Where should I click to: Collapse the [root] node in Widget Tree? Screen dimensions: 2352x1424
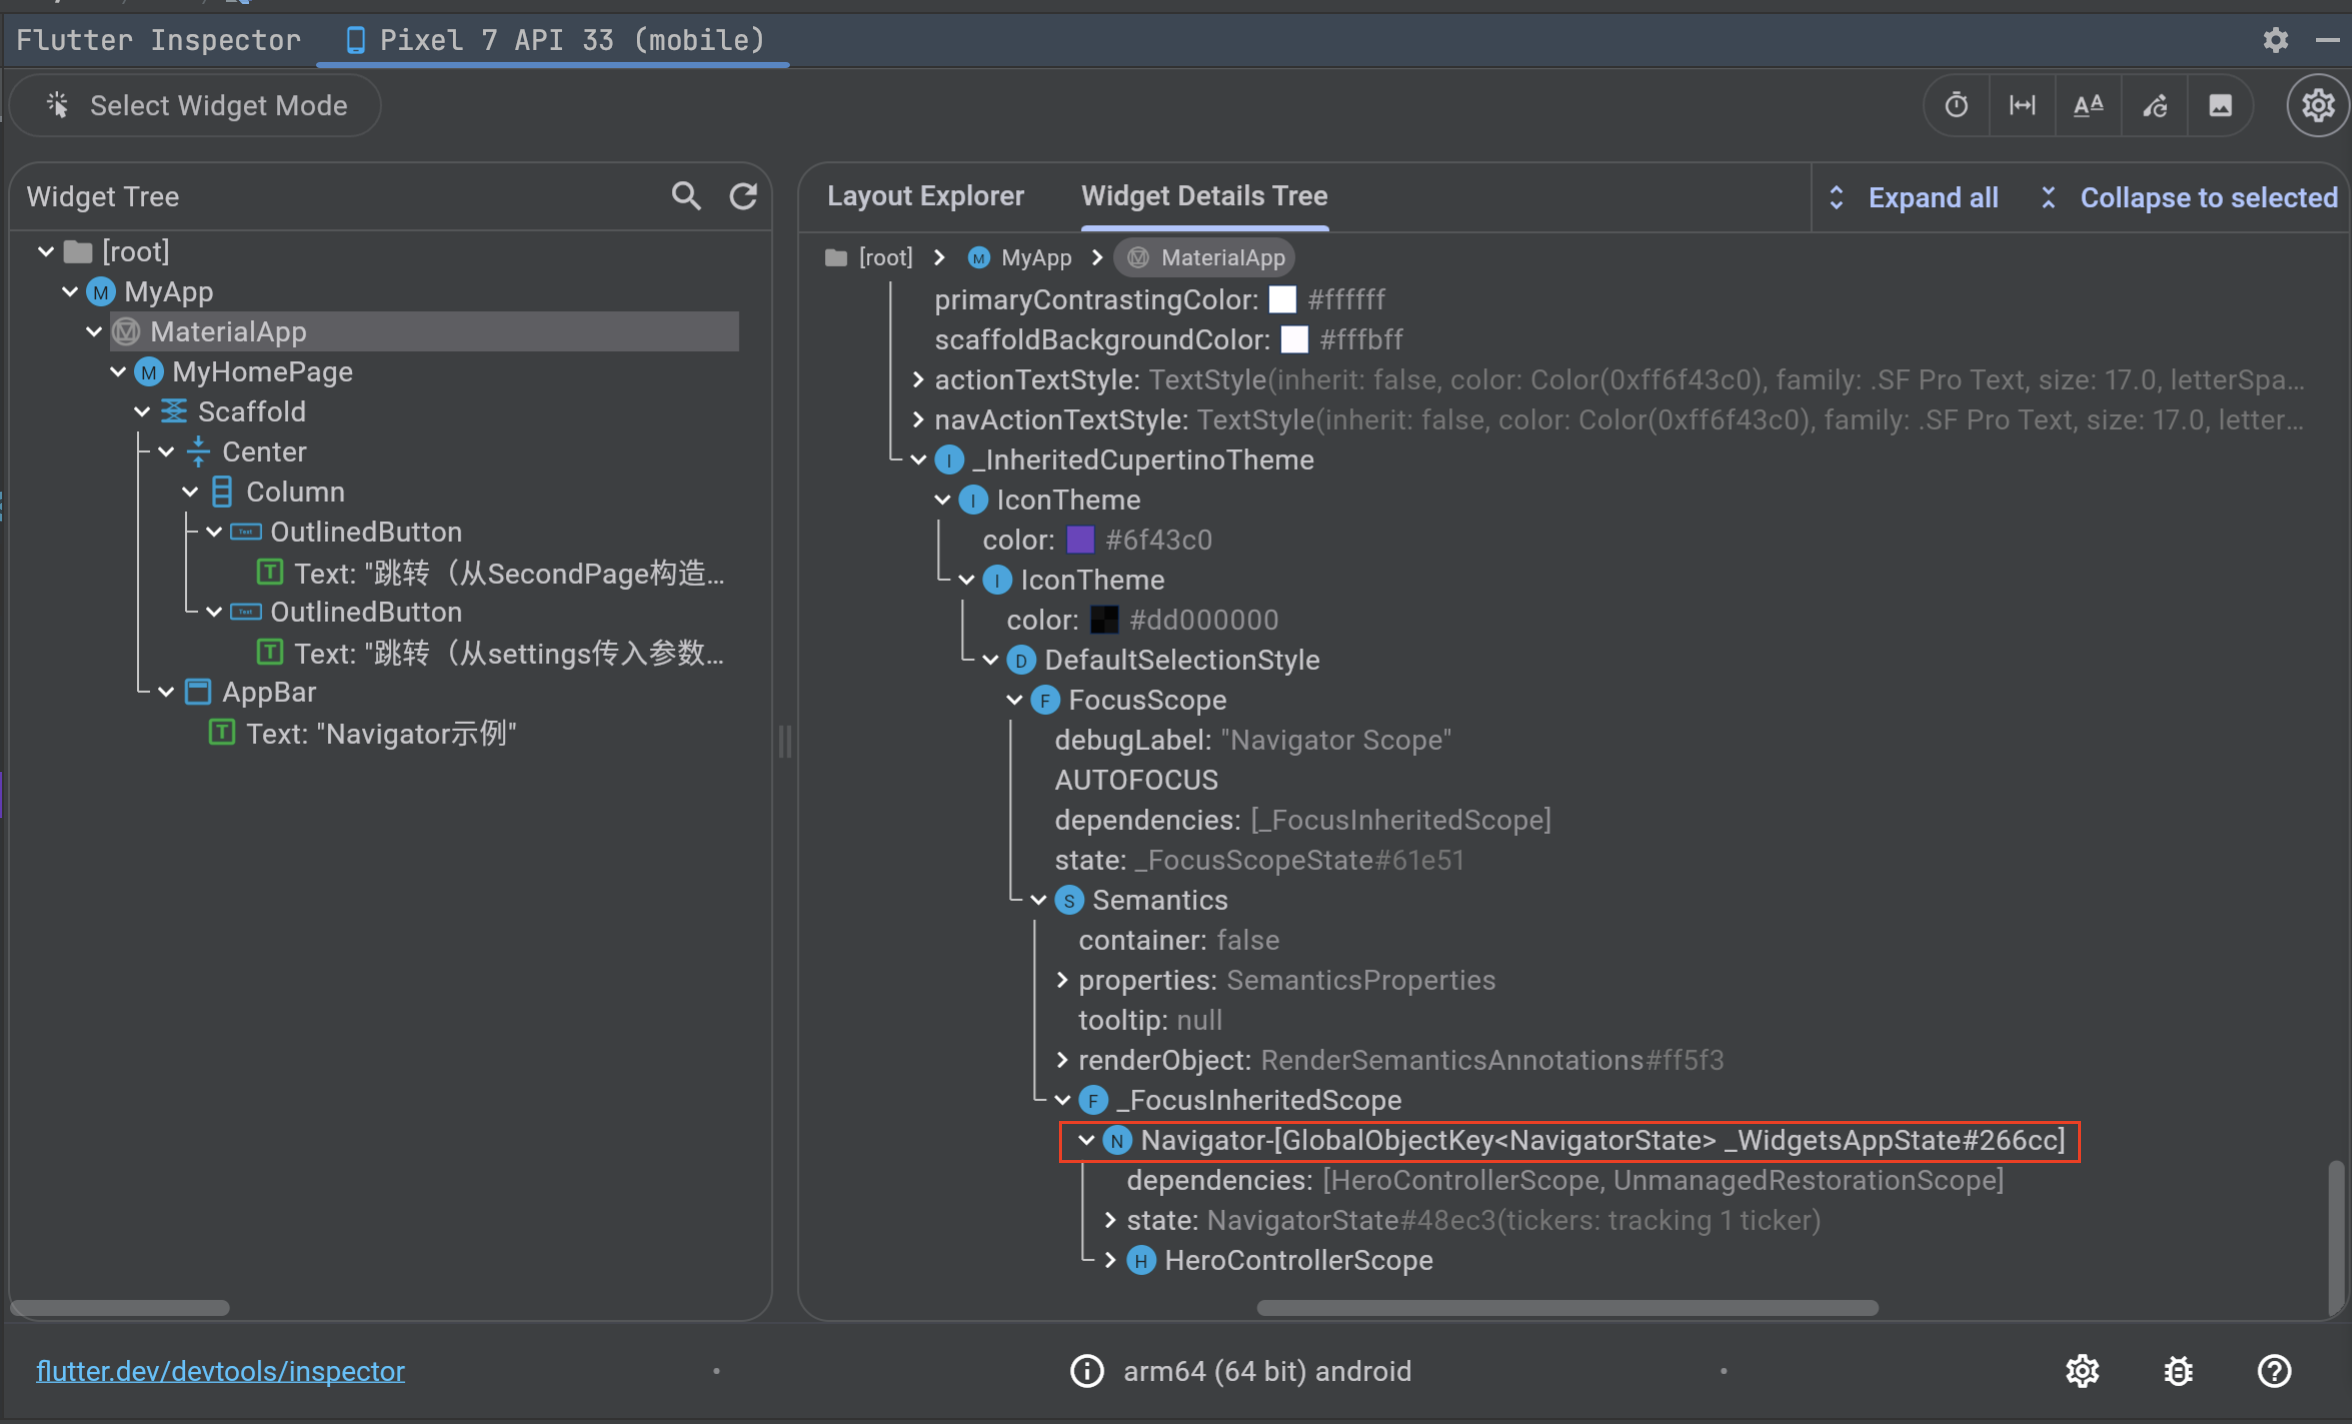coord(46,251)
